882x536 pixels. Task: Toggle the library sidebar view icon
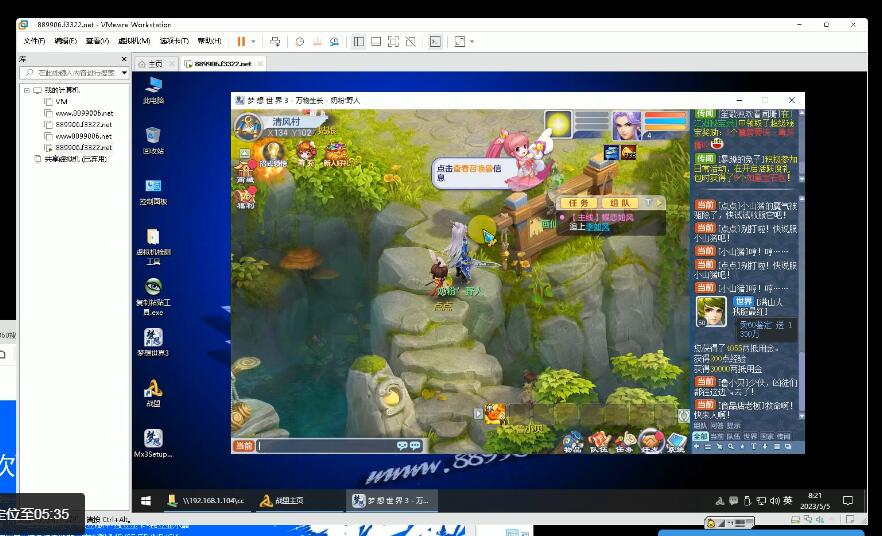pos(359,42)
